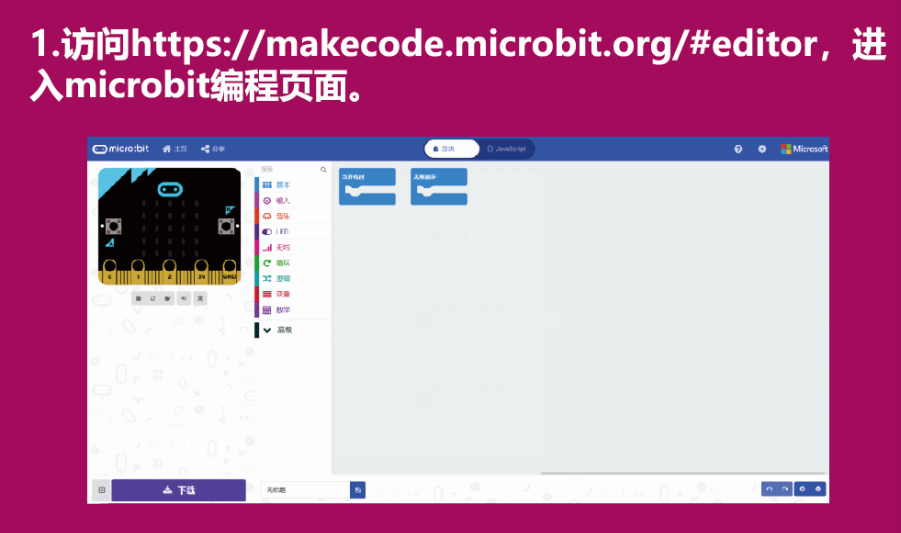Open the Music (音乐) blocks category

click(x=293, y=216)
